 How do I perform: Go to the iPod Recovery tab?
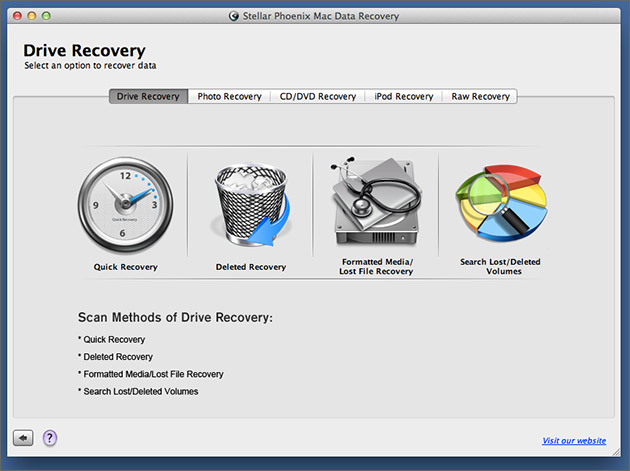tap(404, 97)
